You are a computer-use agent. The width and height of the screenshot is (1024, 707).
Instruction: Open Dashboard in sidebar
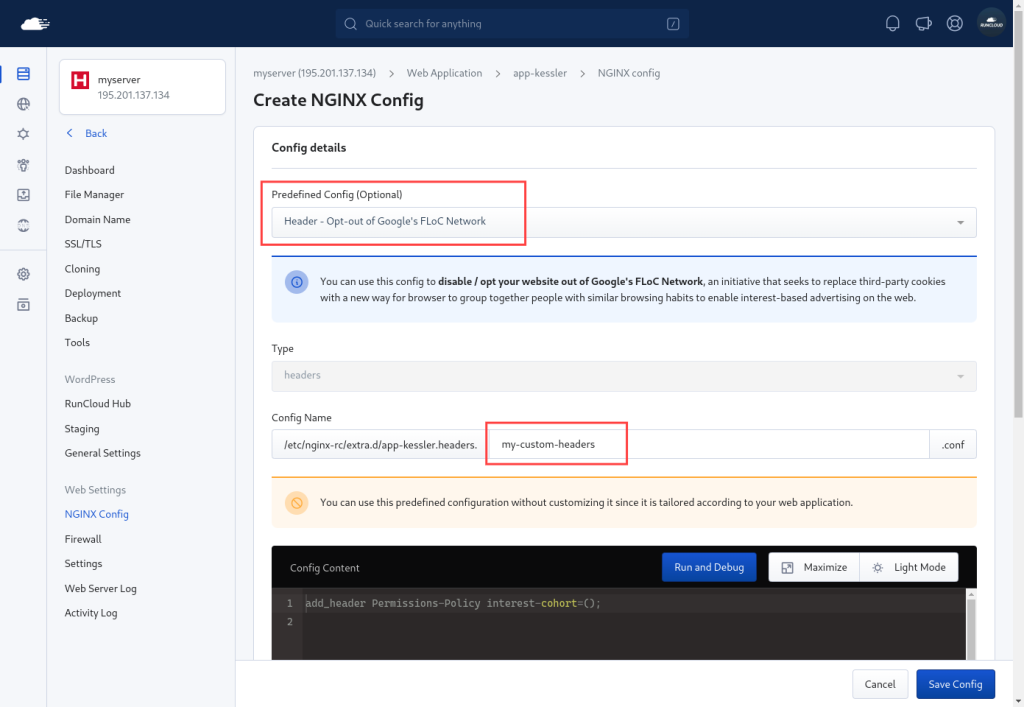[89, 170]
